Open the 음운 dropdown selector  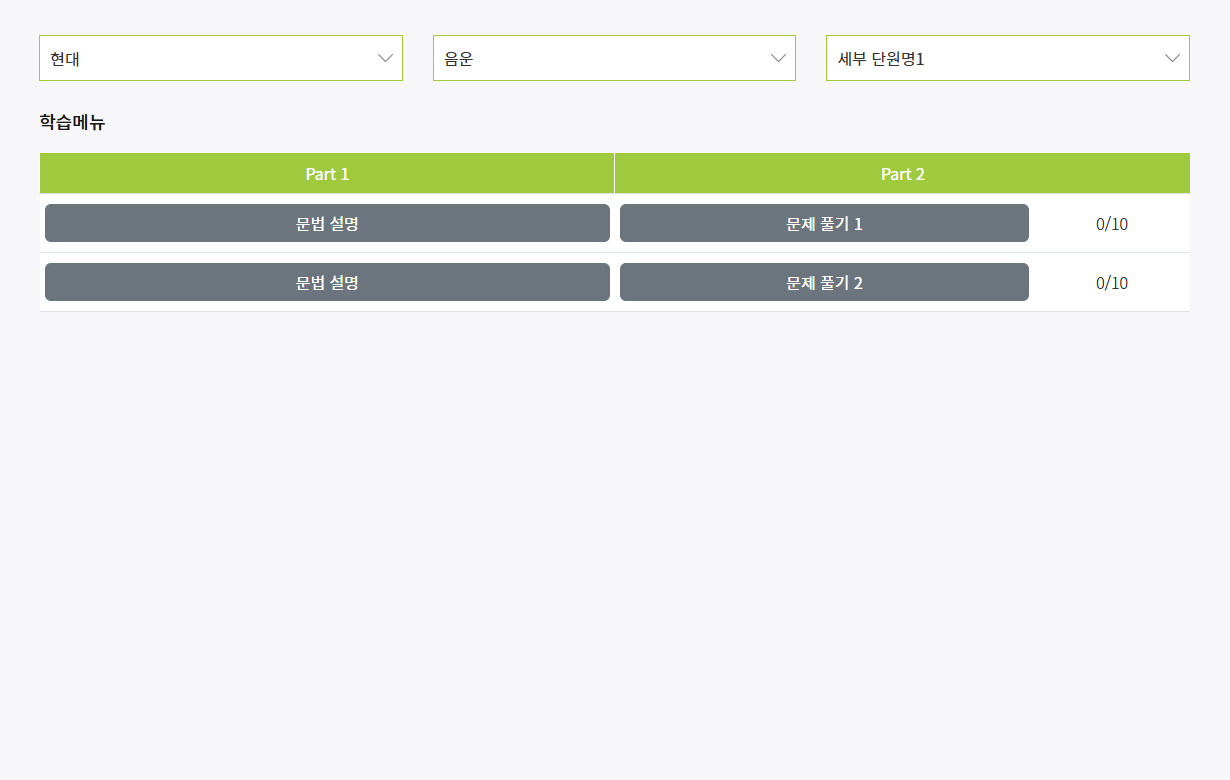[x=614, y=58]
